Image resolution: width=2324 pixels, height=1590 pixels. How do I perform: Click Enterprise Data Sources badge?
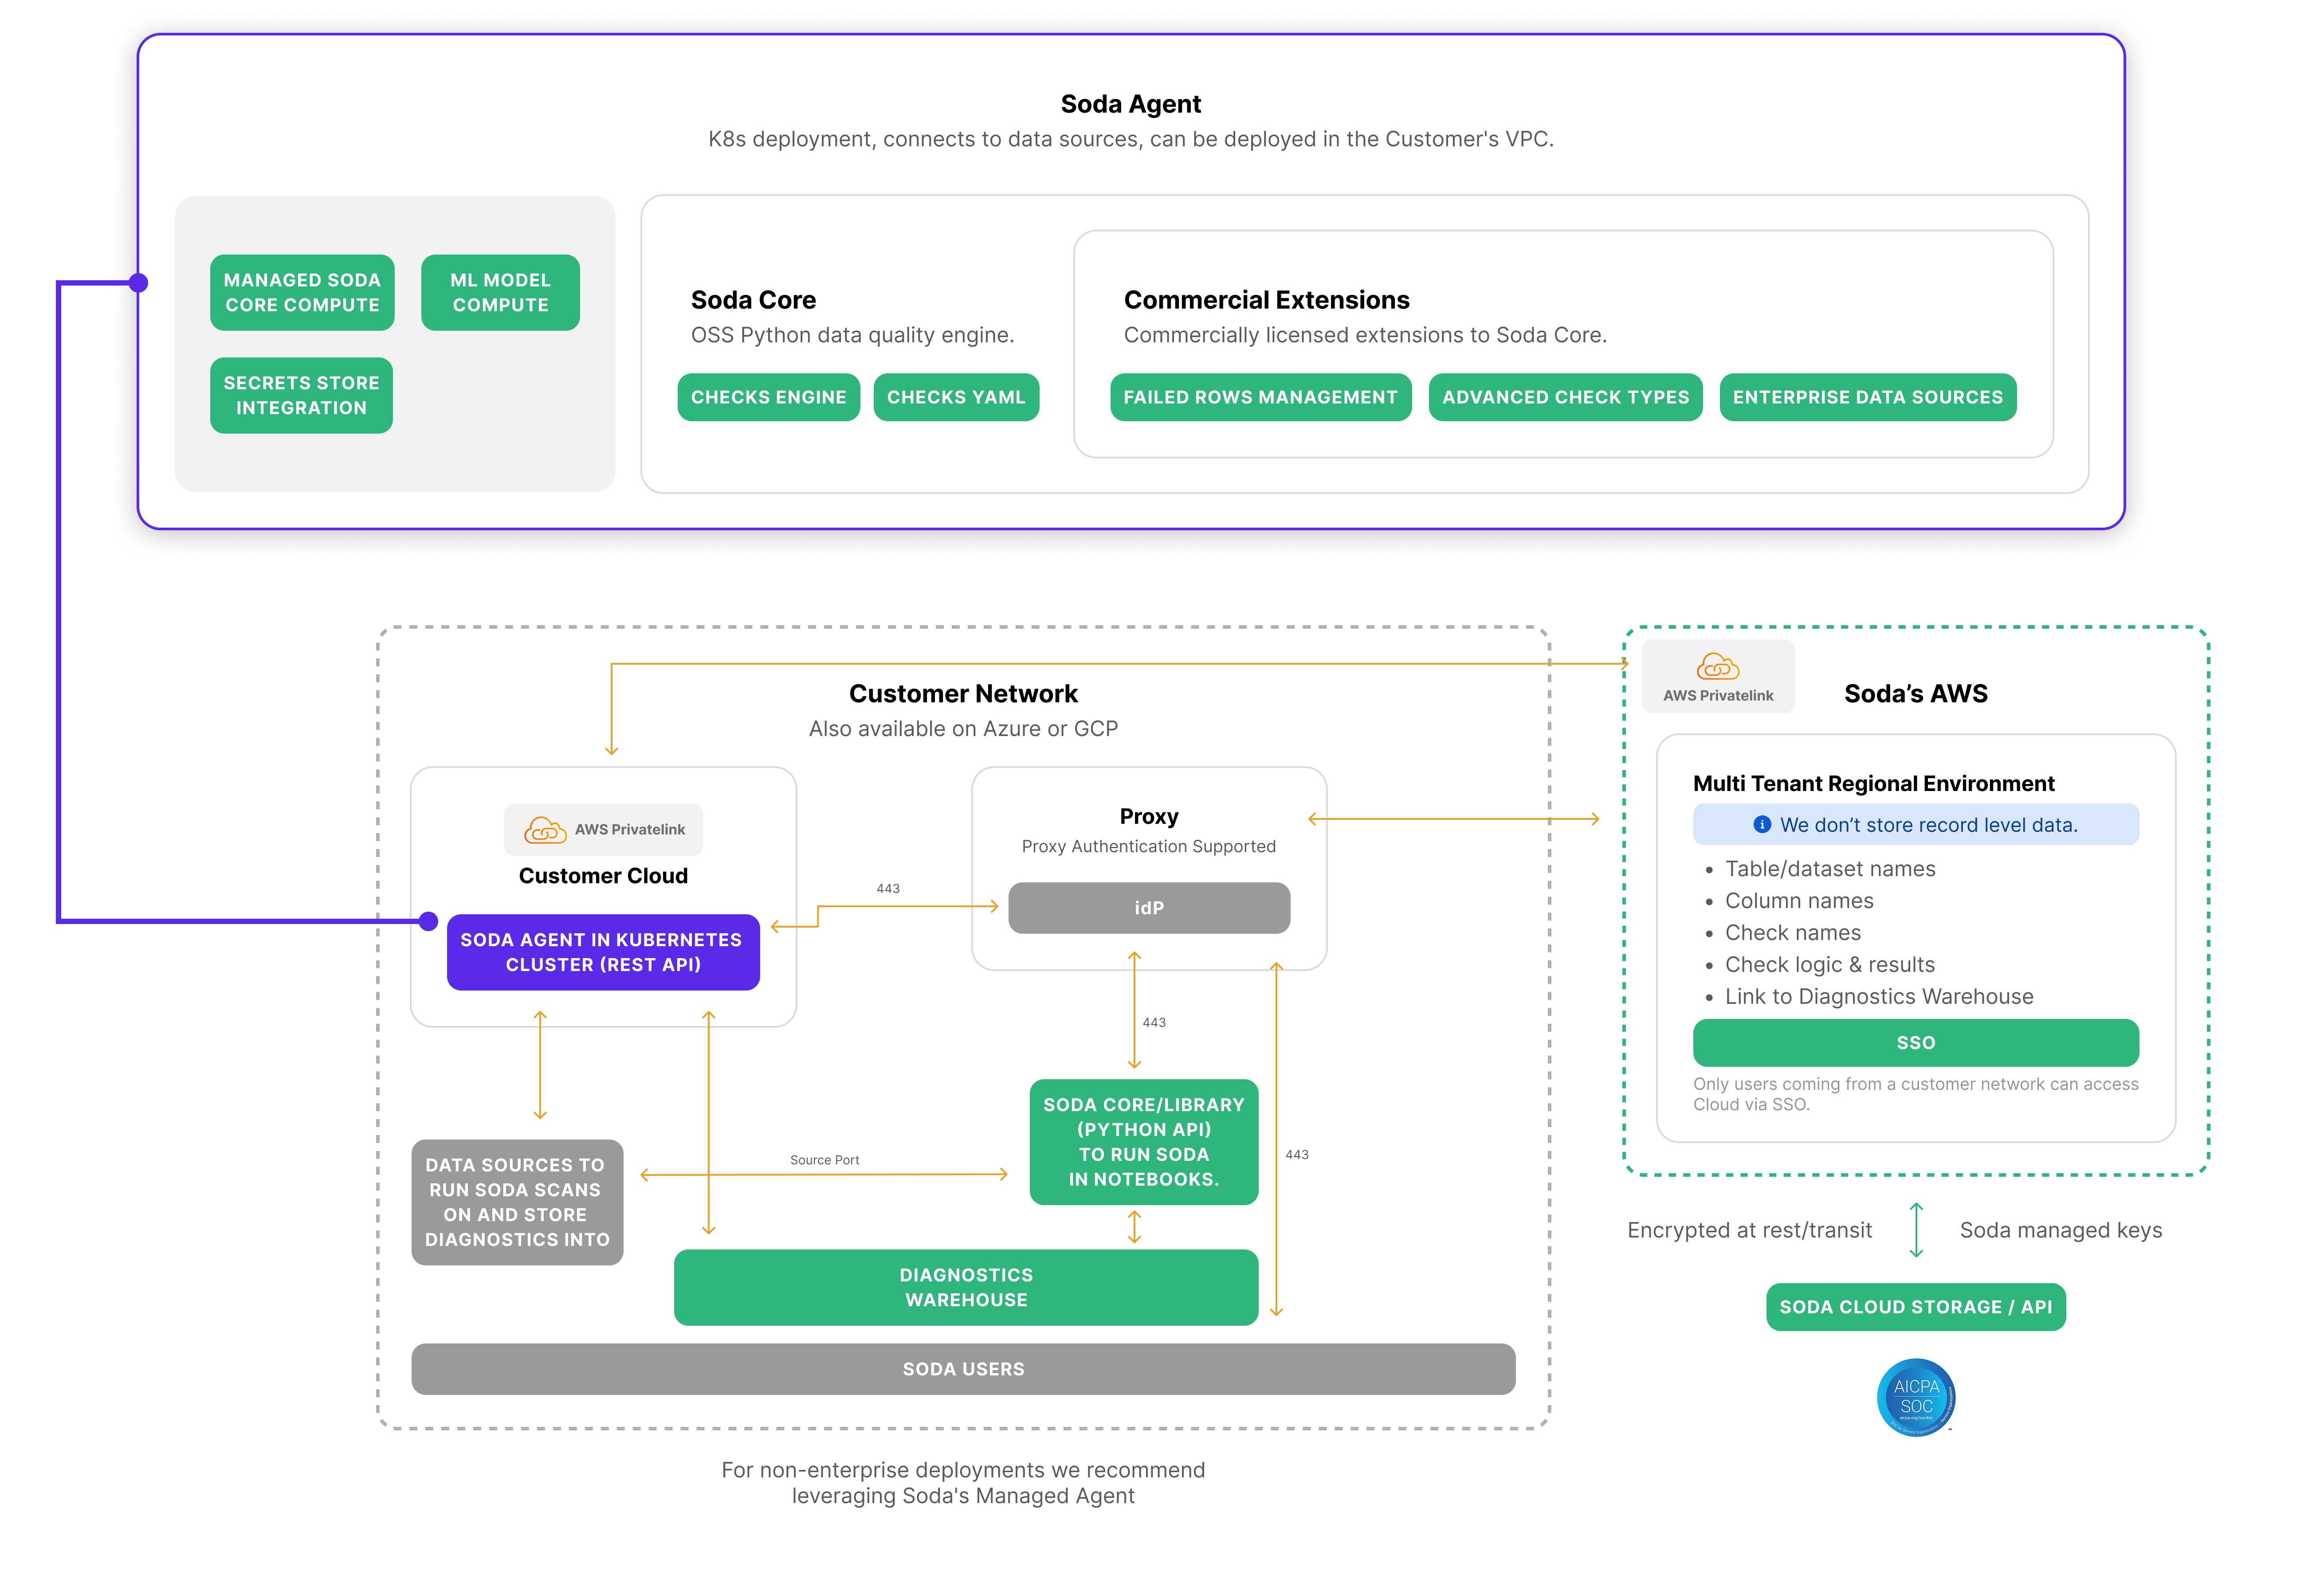tap(1867, 397)
